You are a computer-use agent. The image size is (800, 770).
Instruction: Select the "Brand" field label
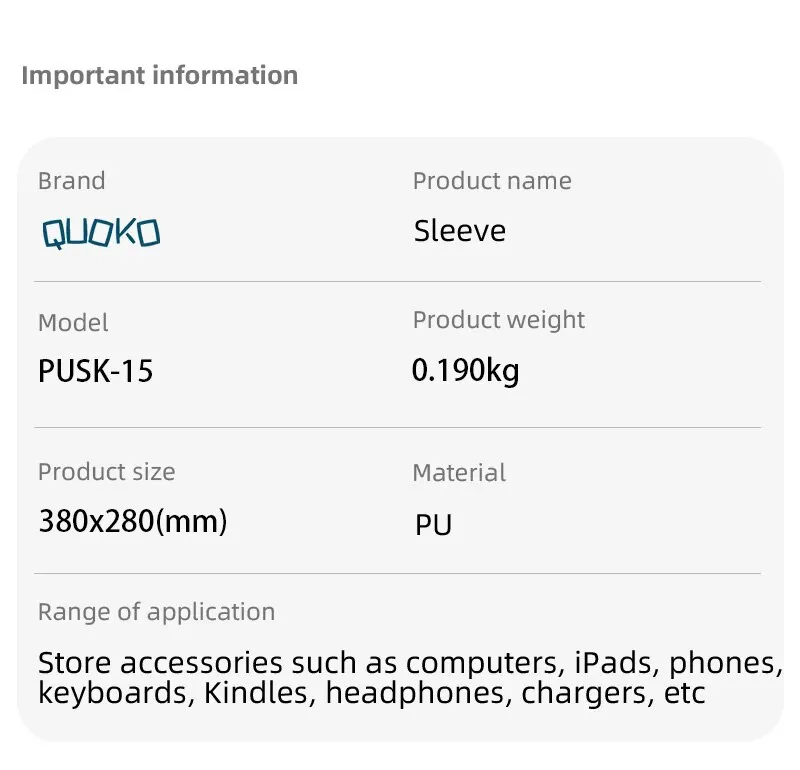(x=71, y=181)
